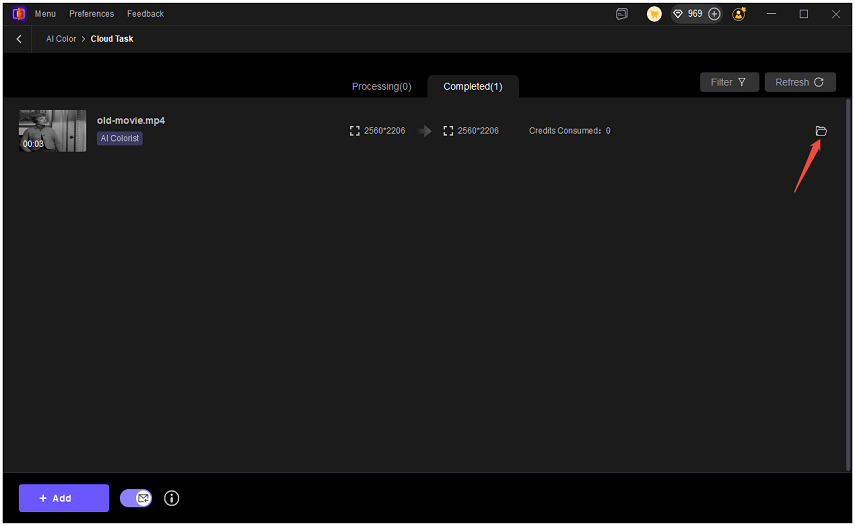Click the app logo icon
Viewport: 855px width, 526px height.
tap(19, 14)
